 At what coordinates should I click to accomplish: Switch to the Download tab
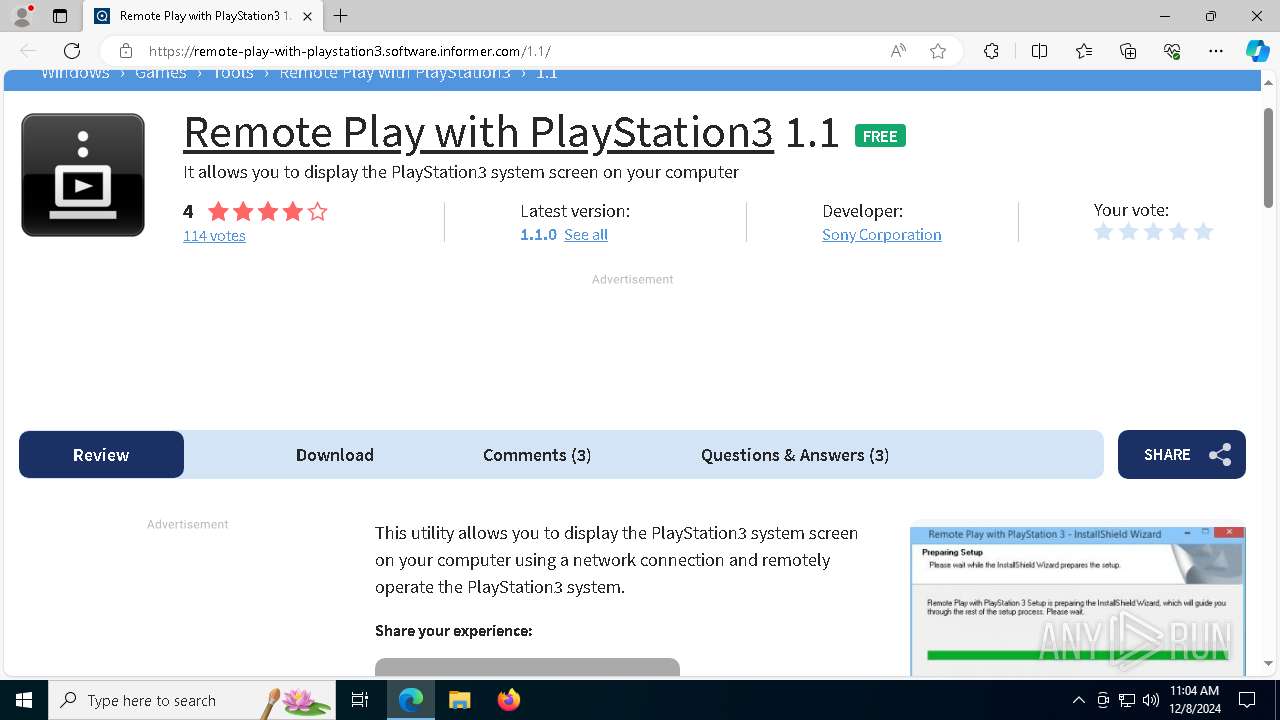pyautogui.click(x=335, y=455)
